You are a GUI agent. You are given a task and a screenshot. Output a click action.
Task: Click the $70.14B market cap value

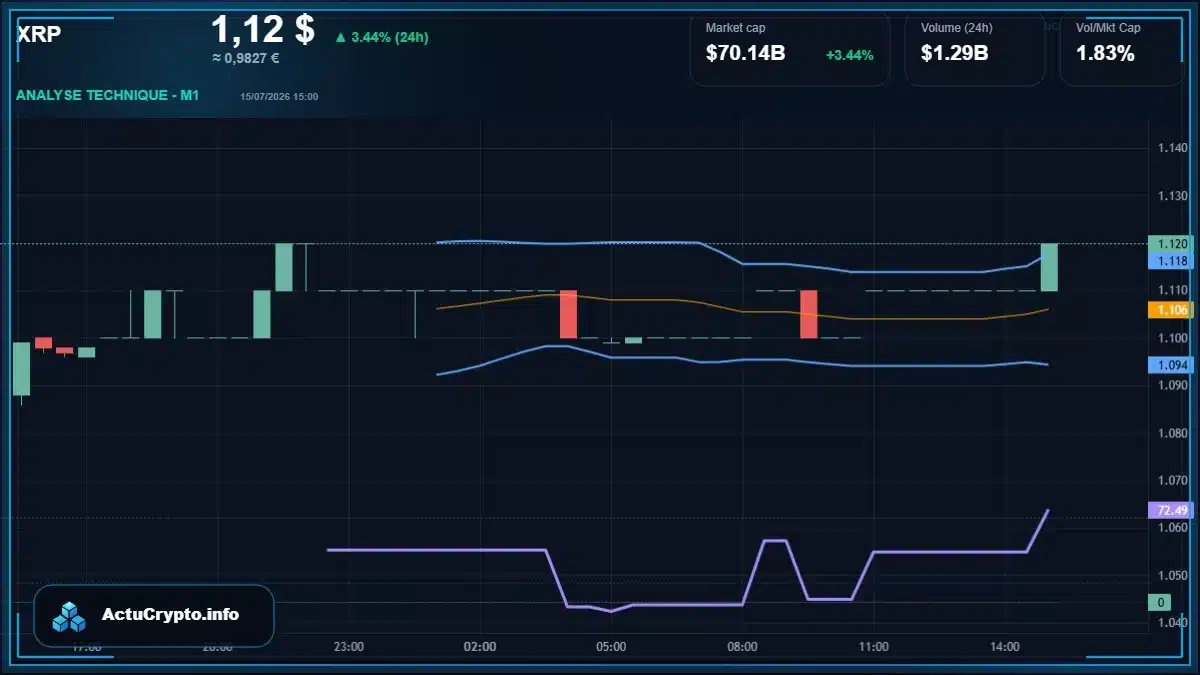745,54
